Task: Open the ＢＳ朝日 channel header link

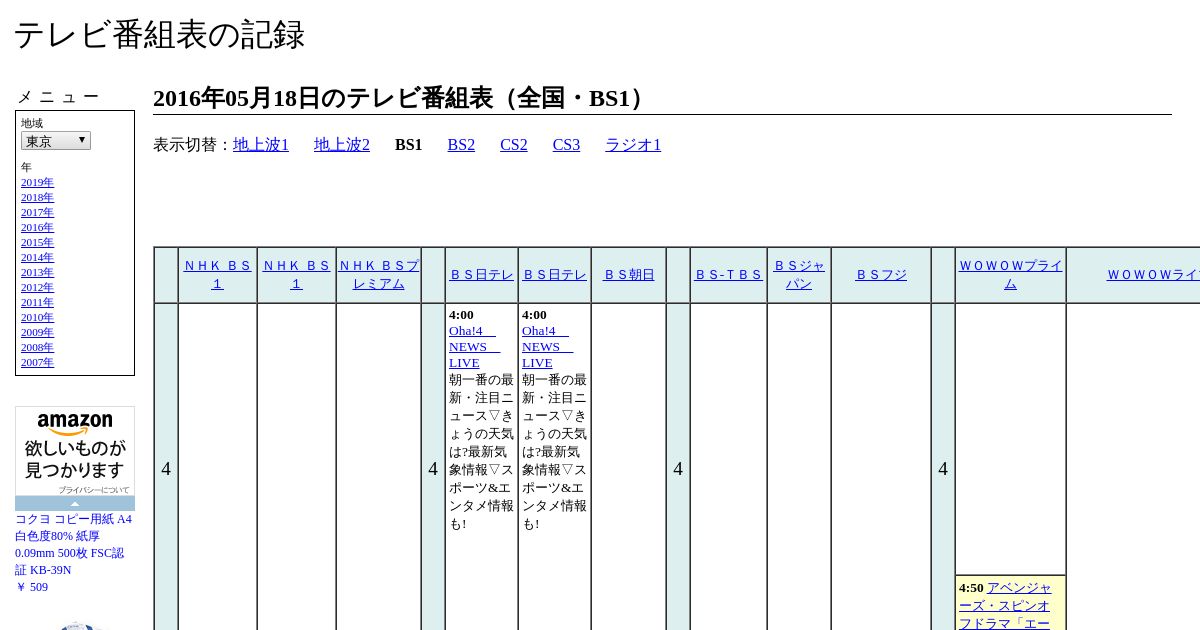Action: coord(628,275)
